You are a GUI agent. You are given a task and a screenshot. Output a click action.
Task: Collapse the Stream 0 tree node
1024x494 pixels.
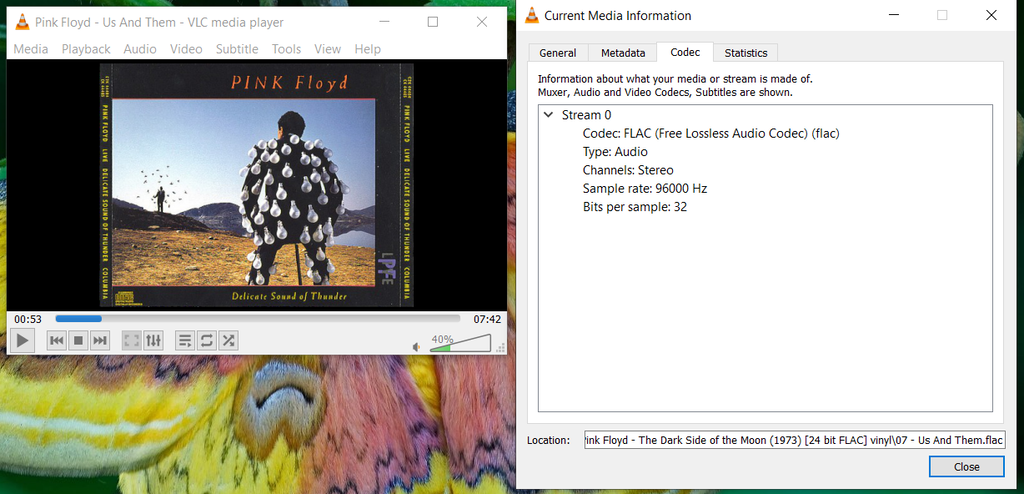click(x=548, y=115)
